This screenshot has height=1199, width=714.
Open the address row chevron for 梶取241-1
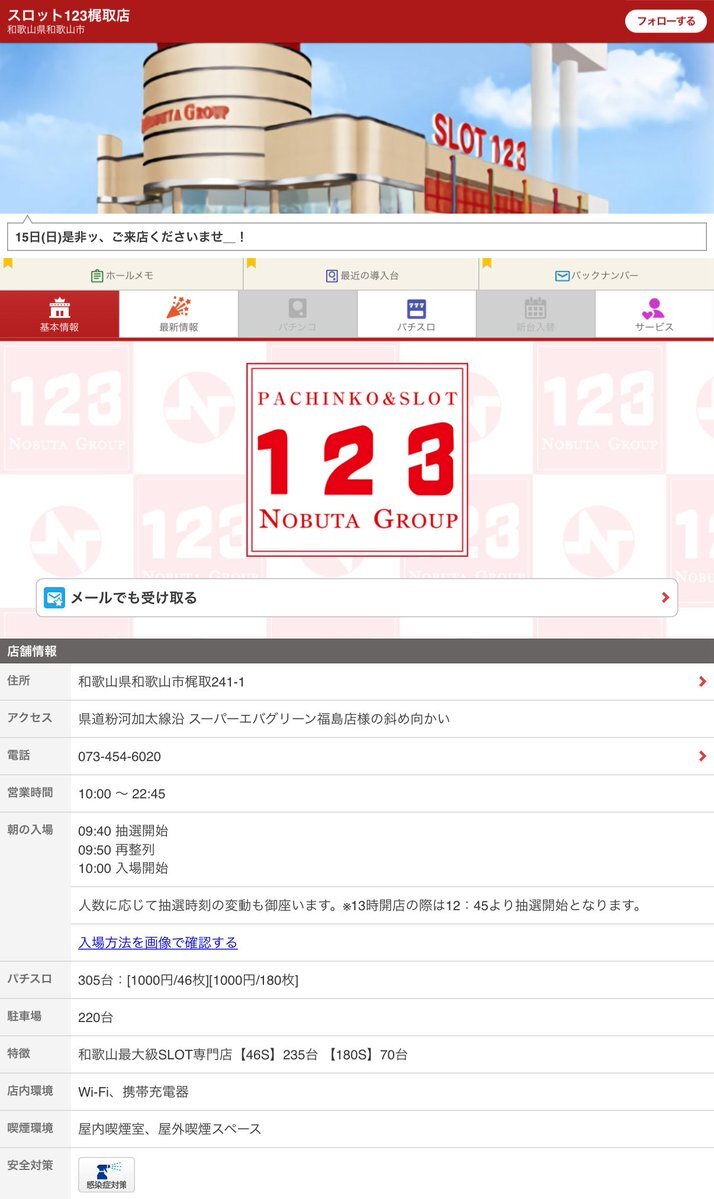[703, 681]
